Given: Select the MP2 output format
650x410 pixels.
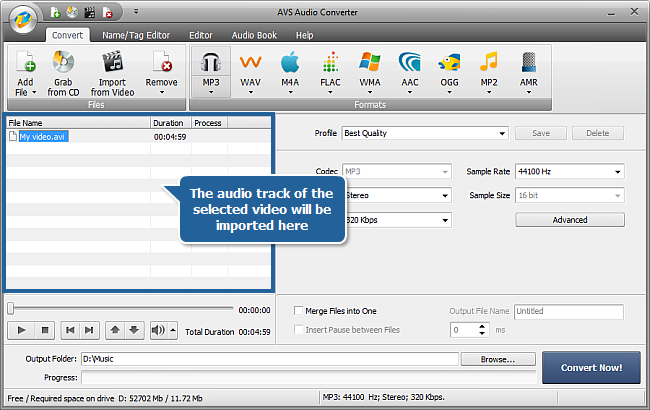Looking at the screenshot, I should (489, 68).
